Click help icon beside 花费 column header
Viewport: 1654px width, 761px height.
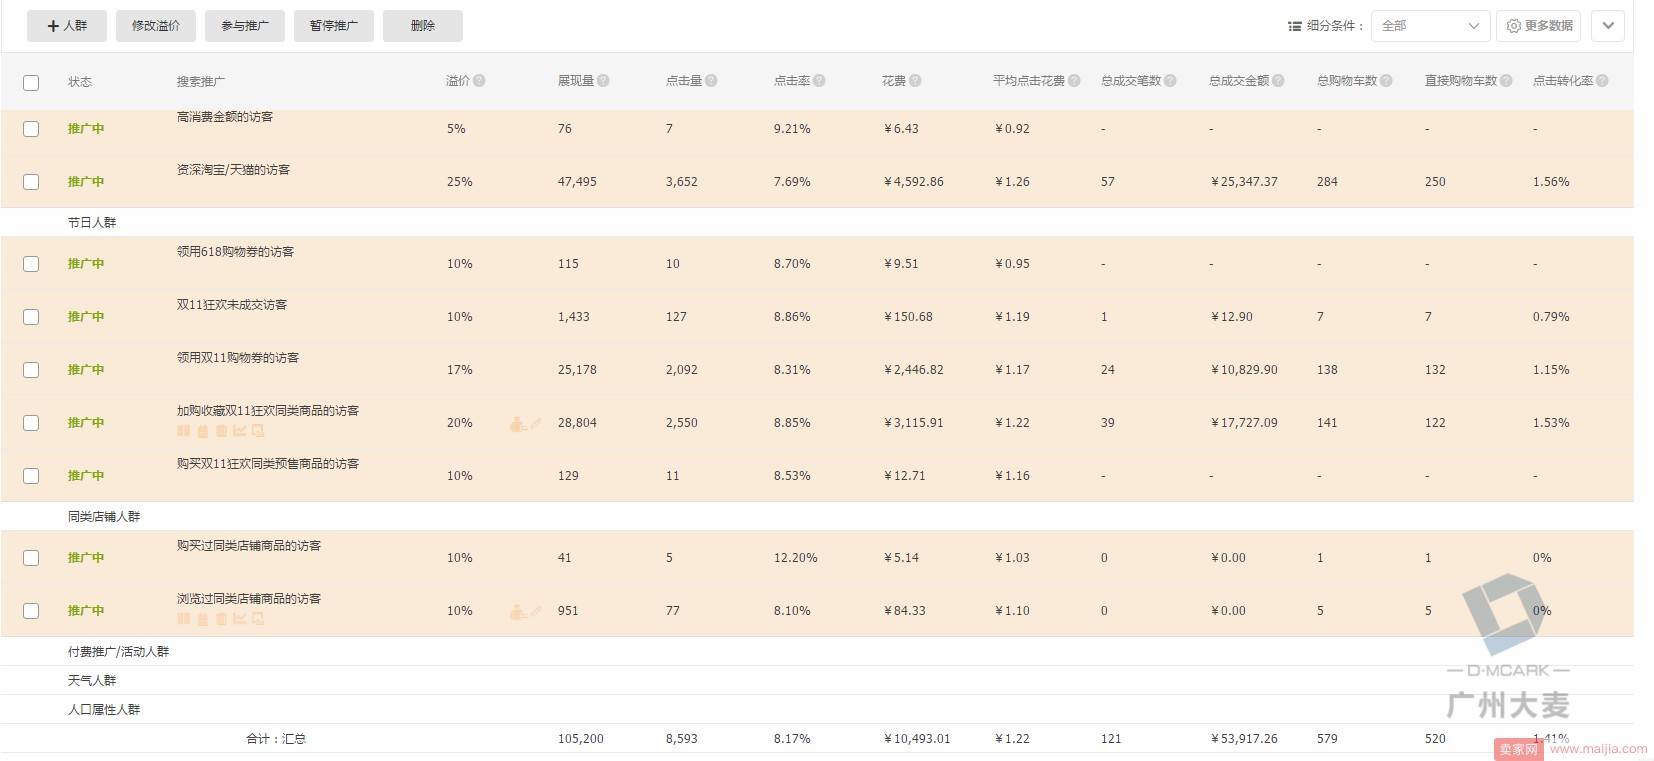915,81
